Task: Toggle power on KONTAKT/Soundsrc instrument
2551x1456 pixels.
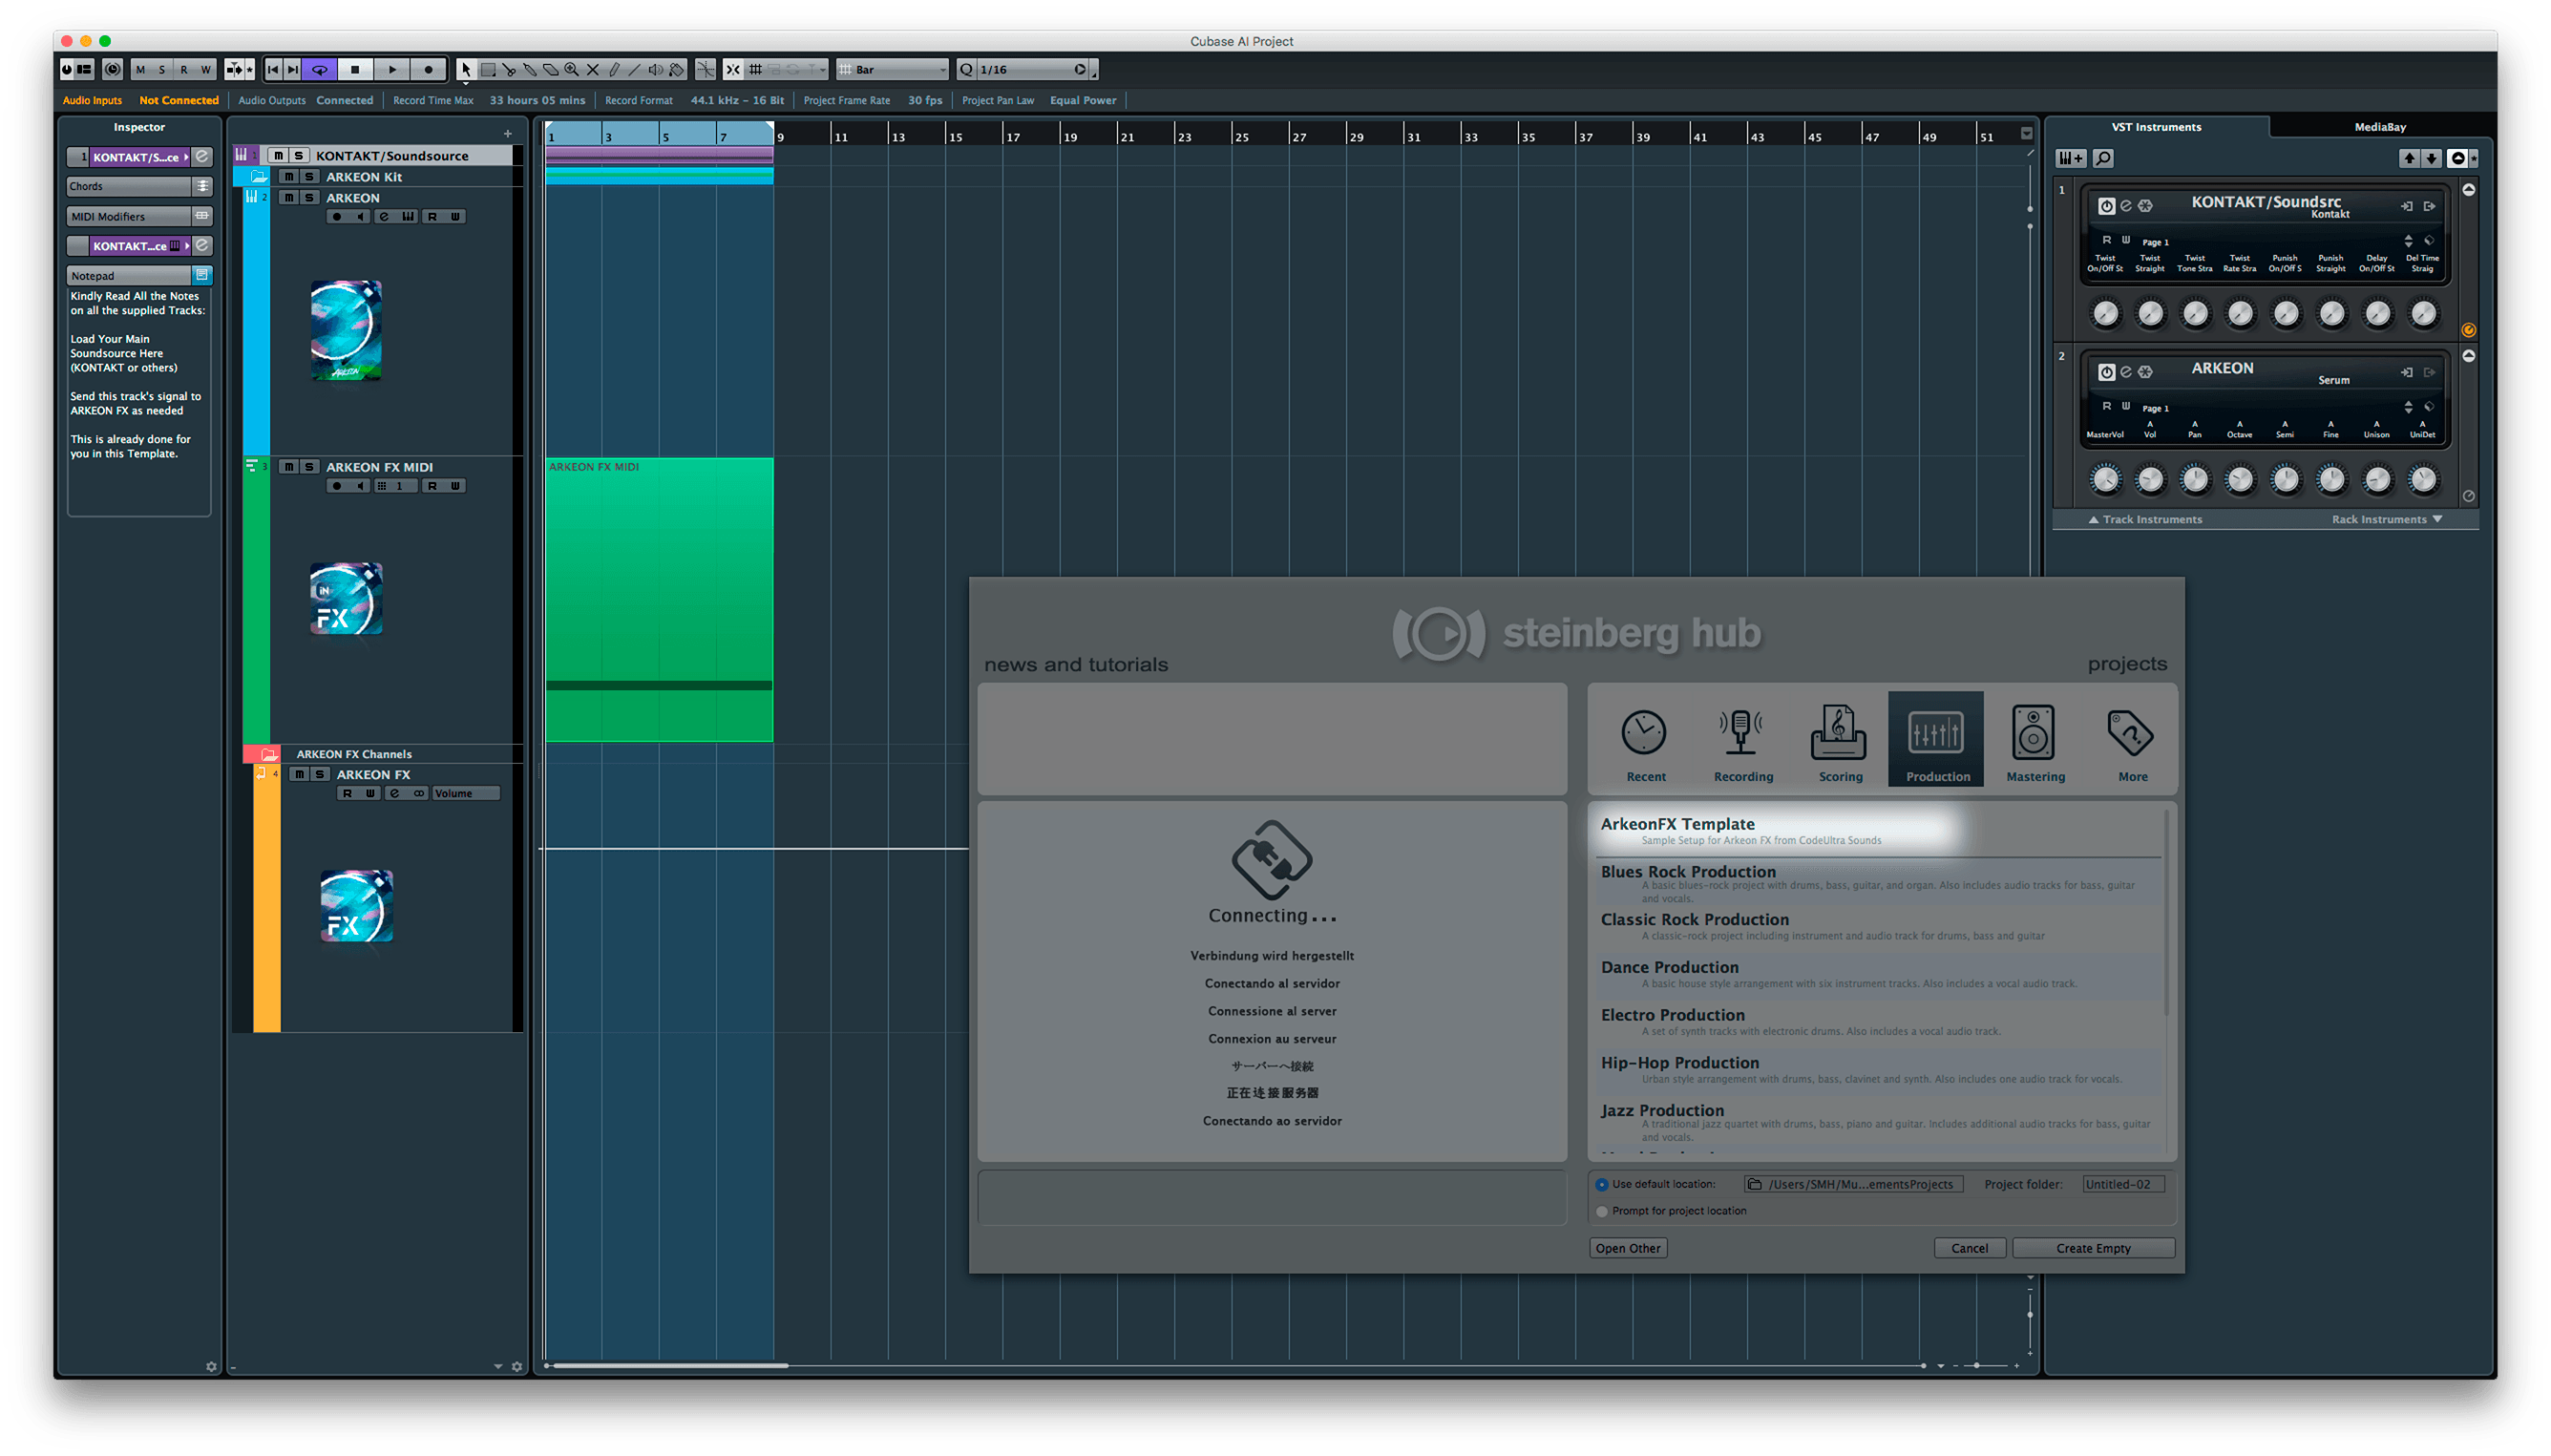Action: point(2106,206)
